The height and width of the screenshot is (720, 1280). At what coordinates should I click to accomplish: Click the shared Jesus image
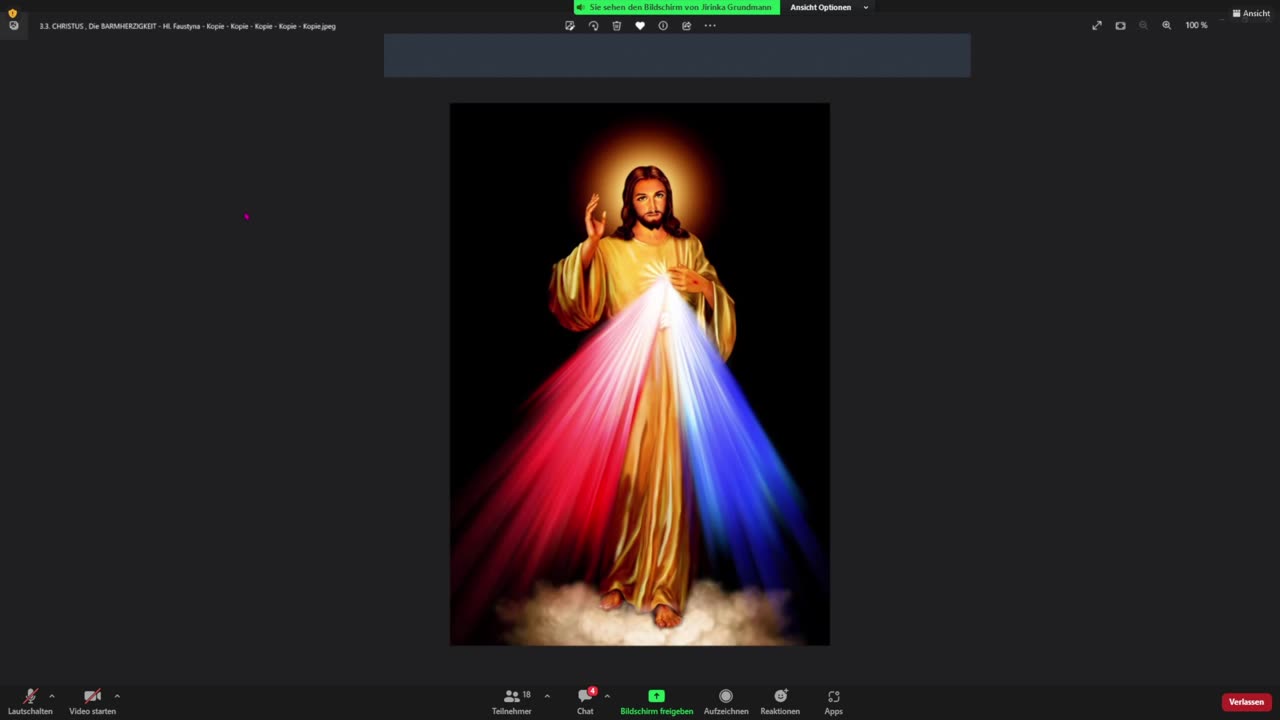tap(640, 374)
